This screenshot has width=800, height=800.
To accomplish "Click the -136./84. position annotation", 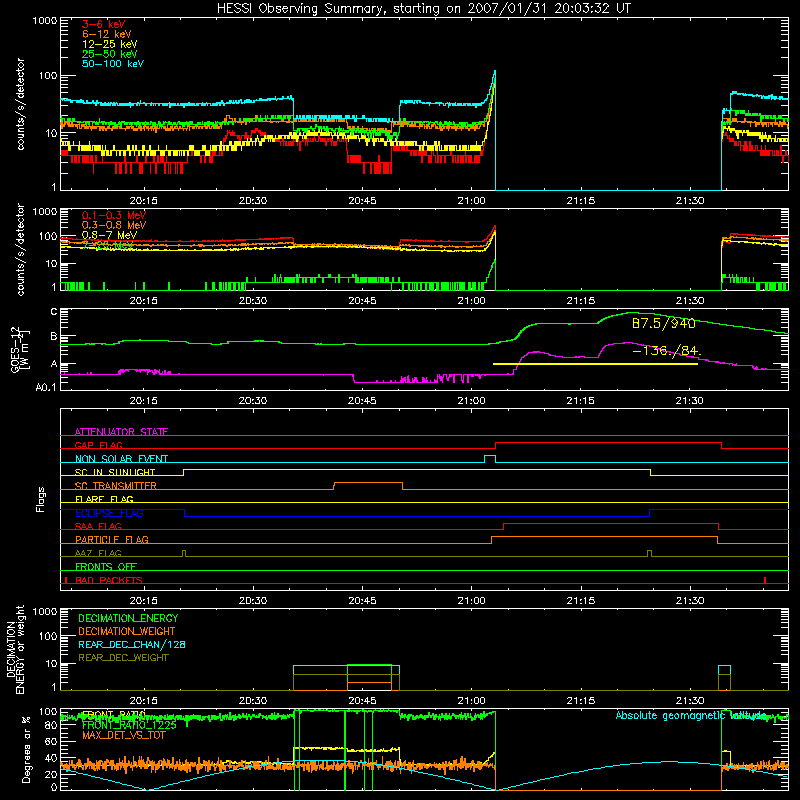I will point(667,351).
